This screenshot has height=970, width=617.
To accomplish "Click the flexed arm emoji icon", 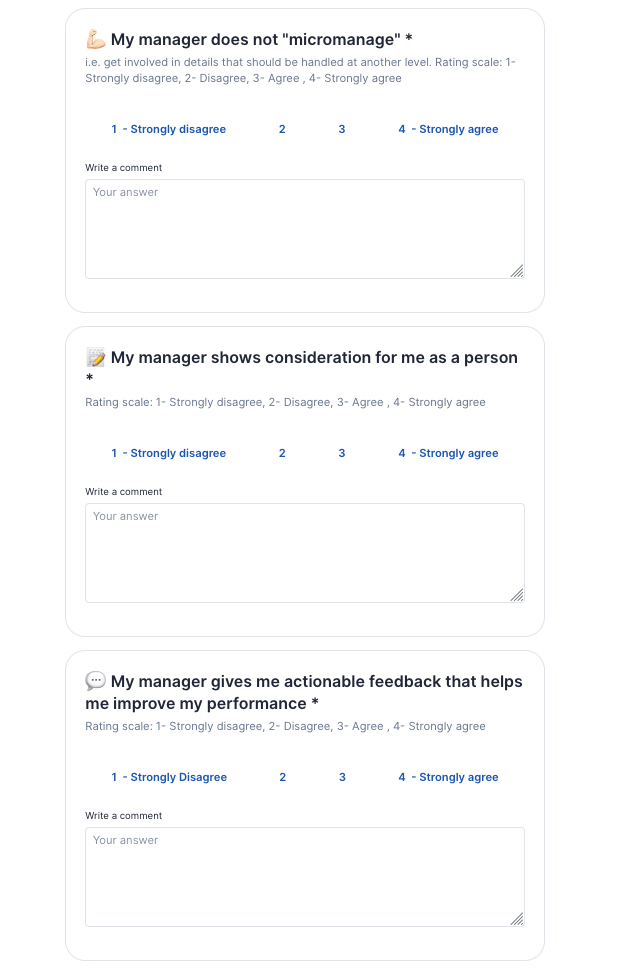I will (96, 40).
